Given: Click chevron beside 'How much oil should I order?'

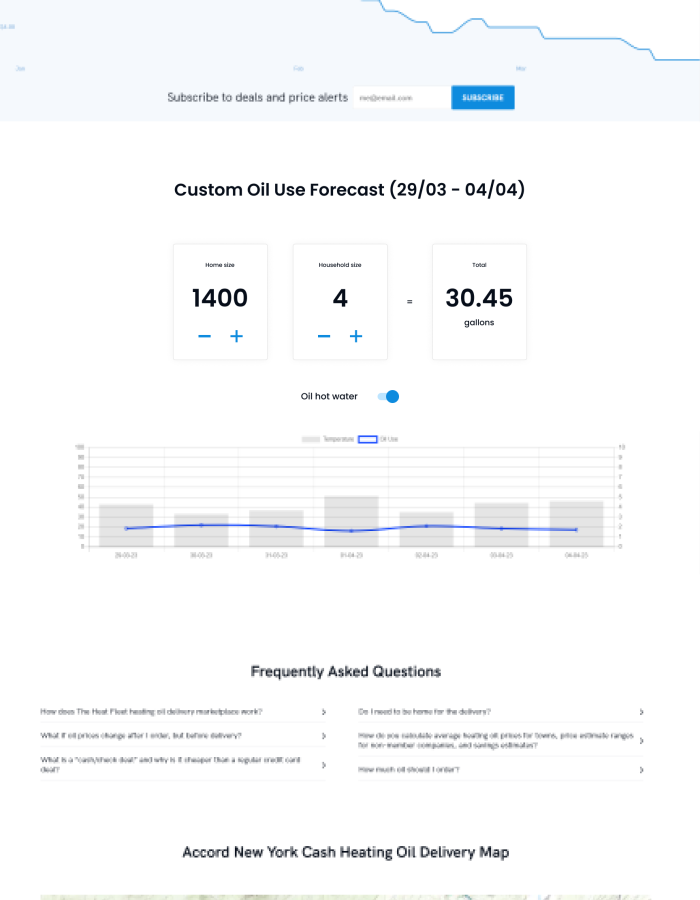Looking at the screenshot, I should (641, 770).
